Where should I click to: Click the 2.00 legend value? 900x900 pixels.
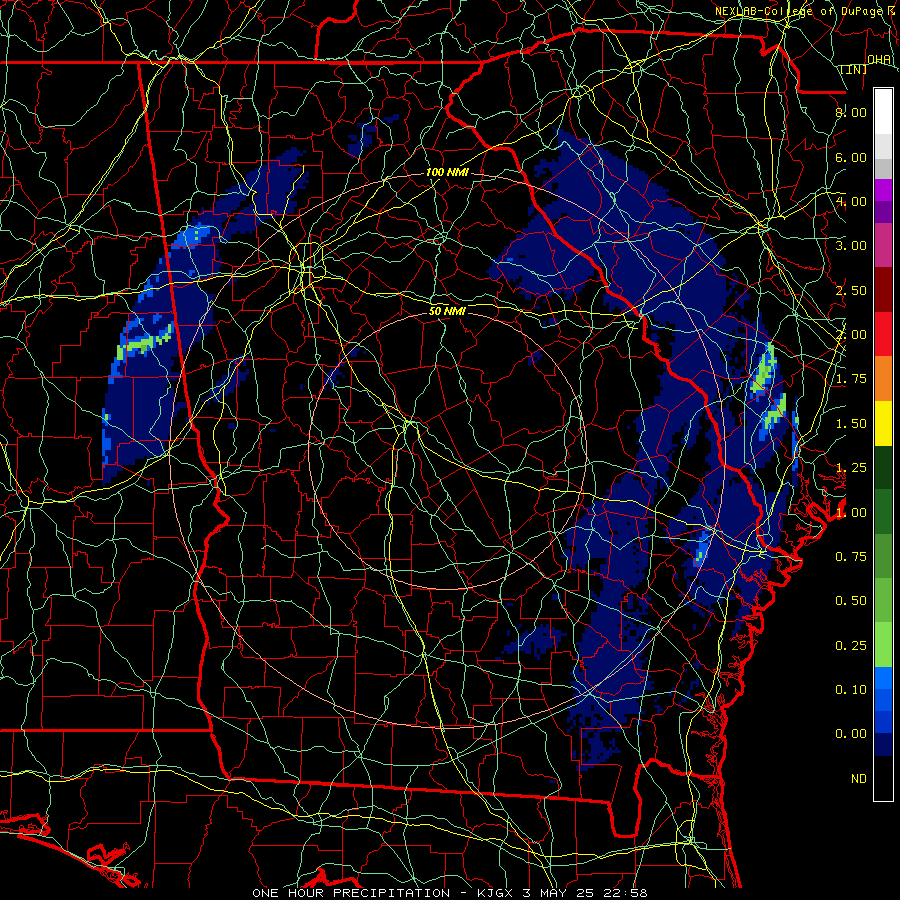point(851,335)
